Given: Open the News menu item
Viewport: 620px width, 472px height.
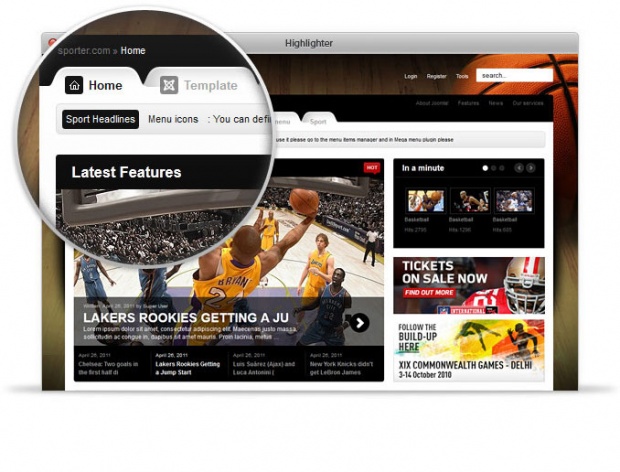Looking at the screenshot, I should coord(495,103).
